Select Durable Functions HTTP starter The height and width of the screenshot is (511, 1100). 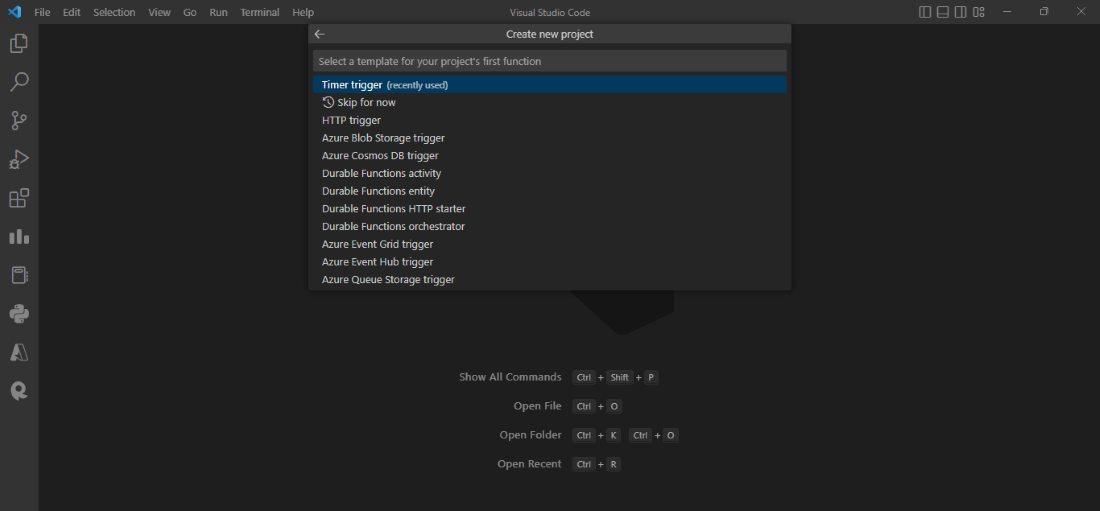(550, 208)
